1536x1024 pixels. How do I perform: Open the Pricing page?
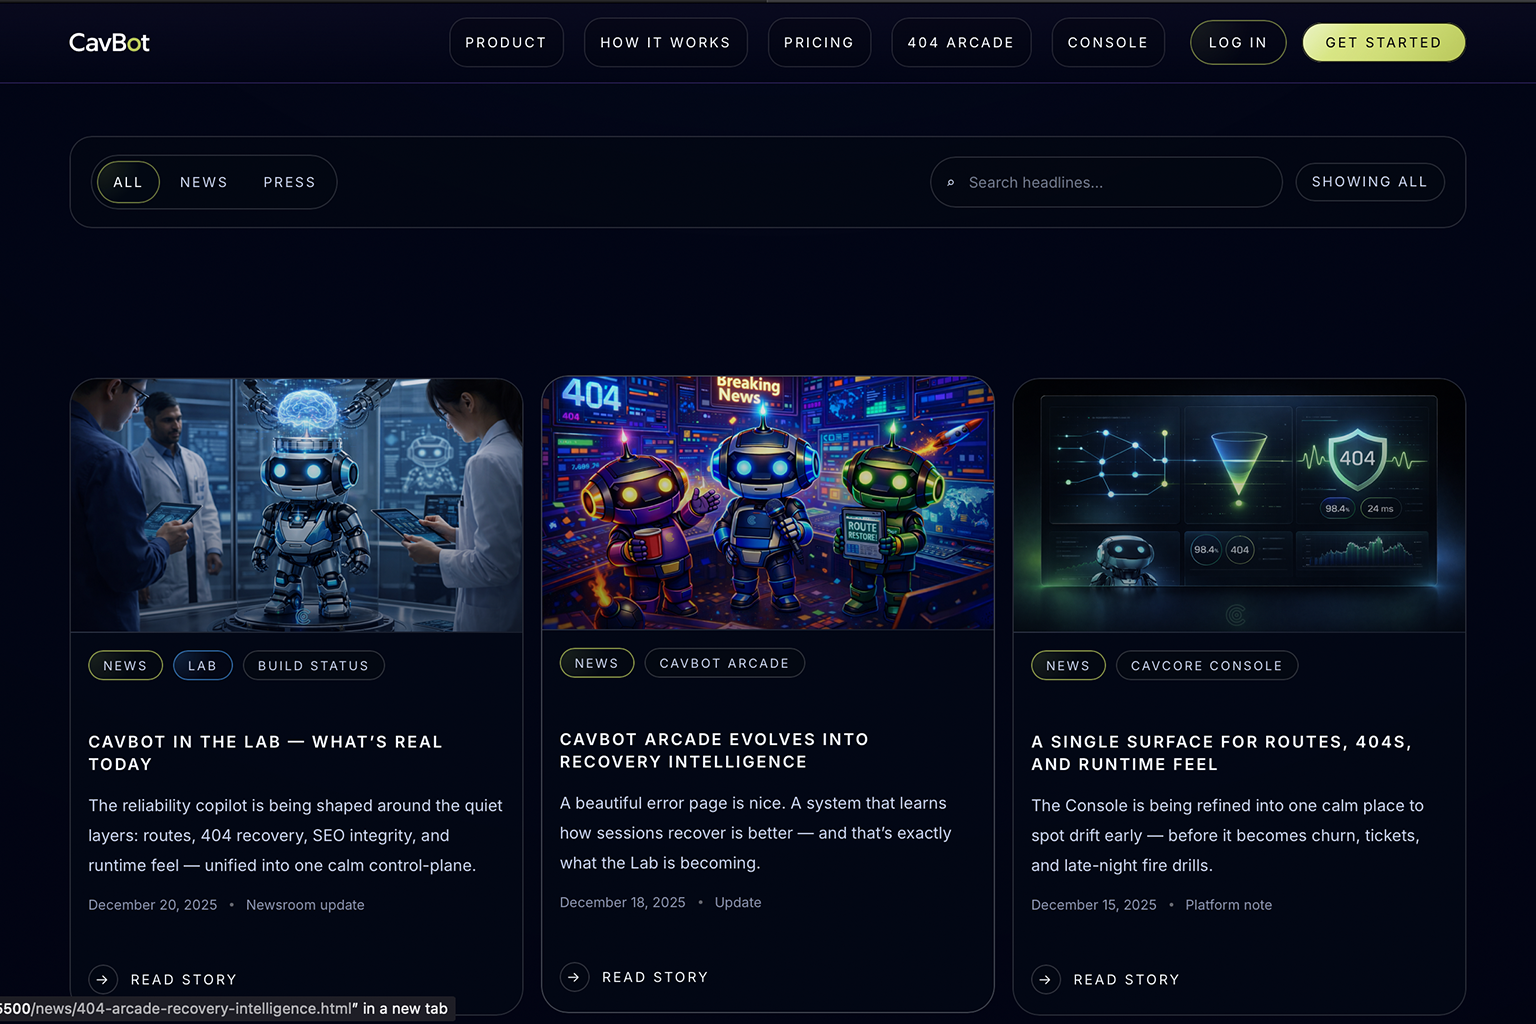(x=819, y=42)
